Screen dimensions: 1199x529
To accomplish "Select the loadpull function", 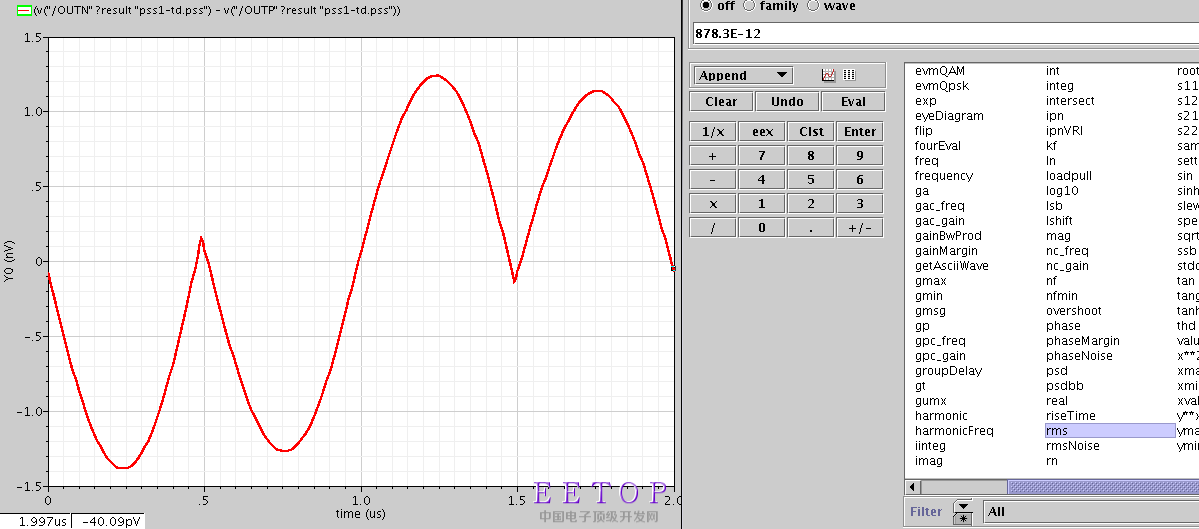I will tap(1068, 176).
